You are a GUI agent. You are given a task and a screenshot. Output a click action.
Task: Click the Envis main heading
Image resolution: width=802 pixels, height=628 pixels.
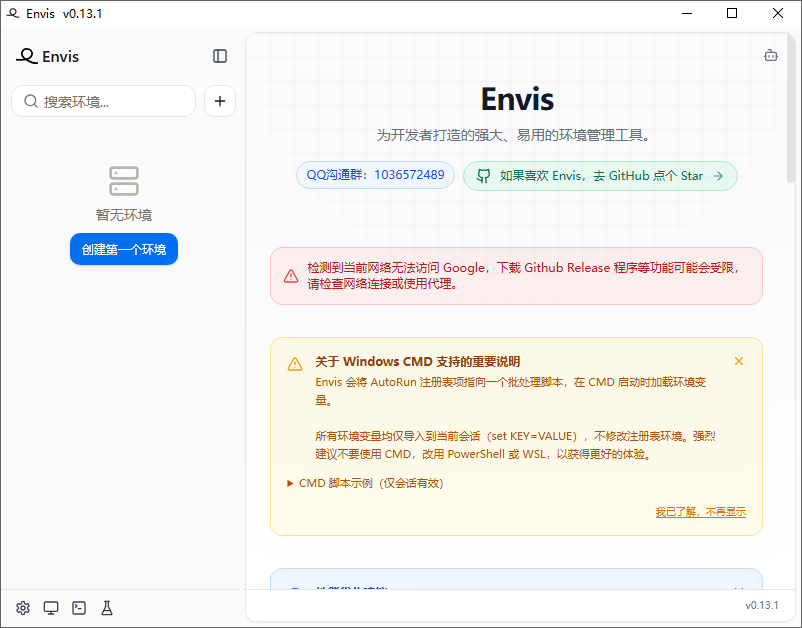tap(517, 99)
